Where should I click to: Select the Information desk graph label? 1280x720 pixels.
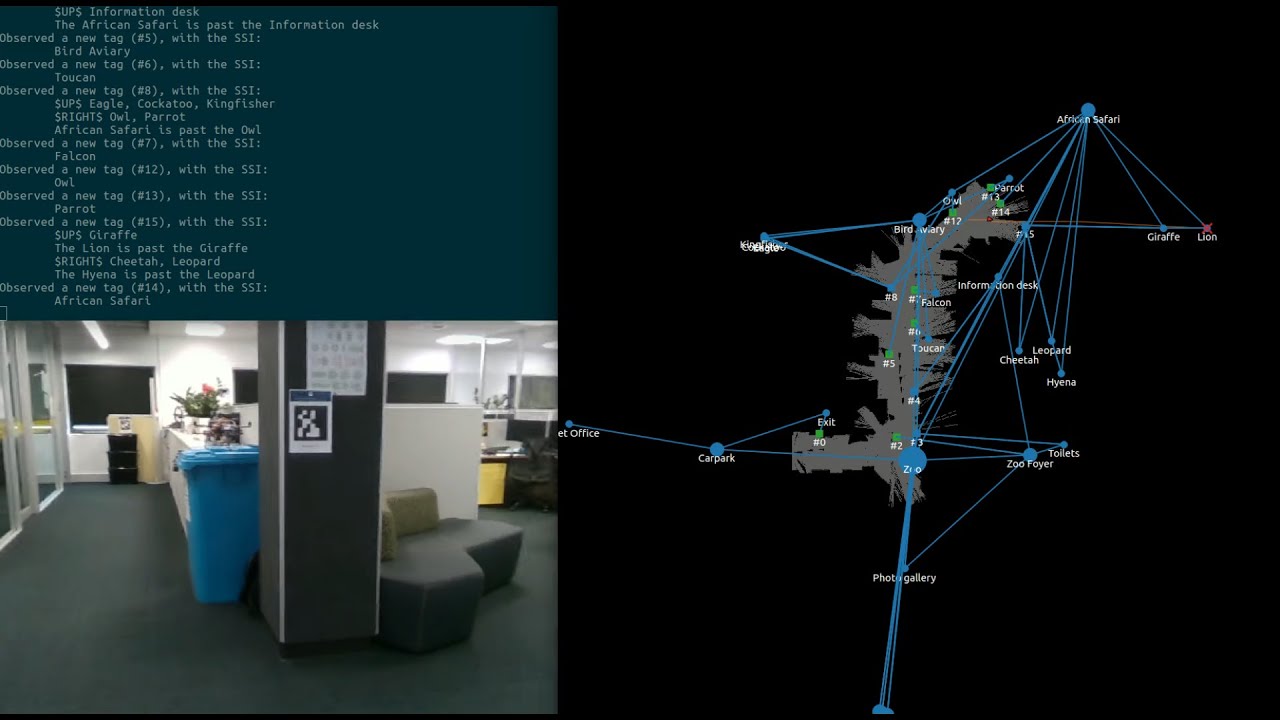pos(998,285)
